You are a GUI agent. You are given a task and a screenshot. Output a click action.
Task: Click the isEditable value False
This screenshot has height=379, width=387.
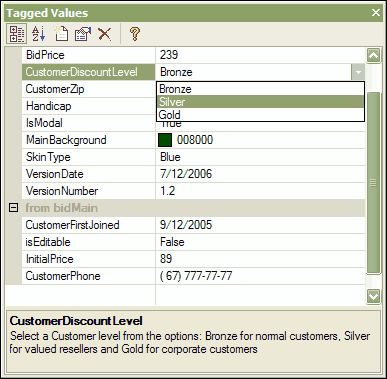[x=172, y=242]
